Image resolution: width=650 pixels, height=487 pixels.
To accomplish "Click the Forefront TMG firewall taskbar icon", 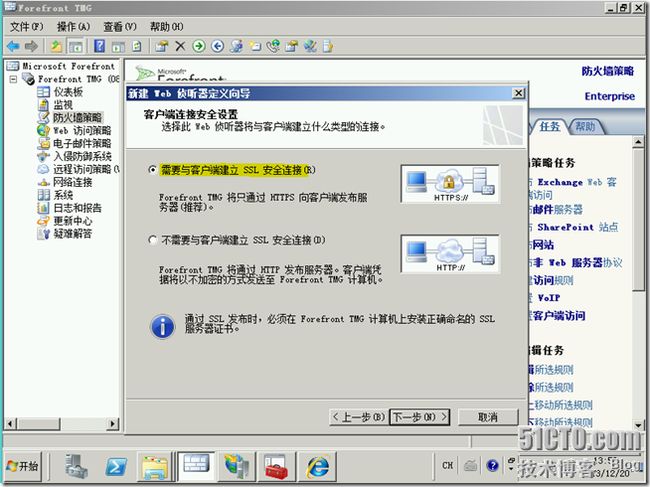I will pos(196,465).
